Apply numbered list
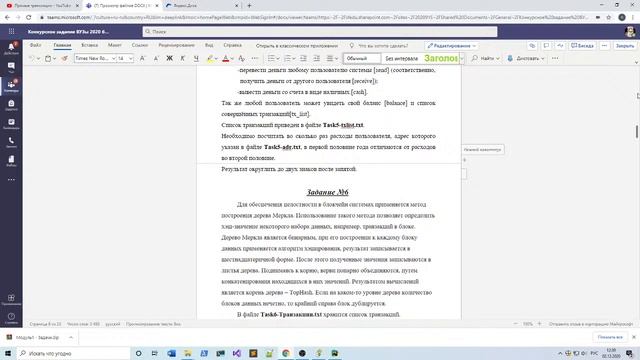 click(x=287, y=58)
